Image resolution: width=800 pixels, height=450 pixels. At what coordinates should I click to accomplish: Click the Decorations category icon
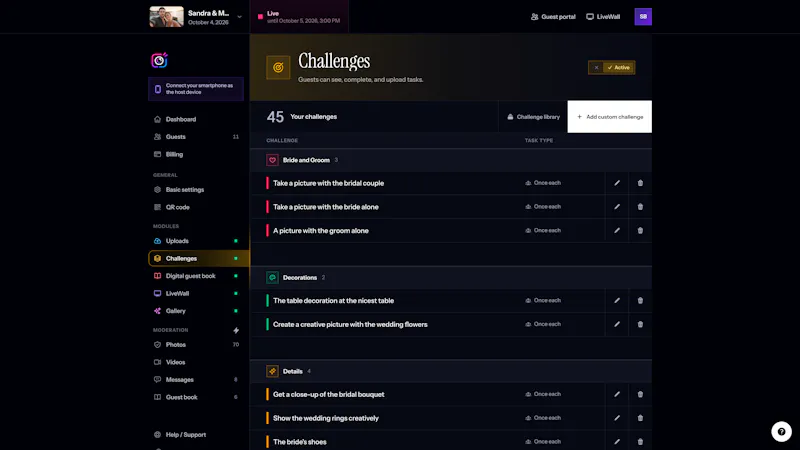272,278
